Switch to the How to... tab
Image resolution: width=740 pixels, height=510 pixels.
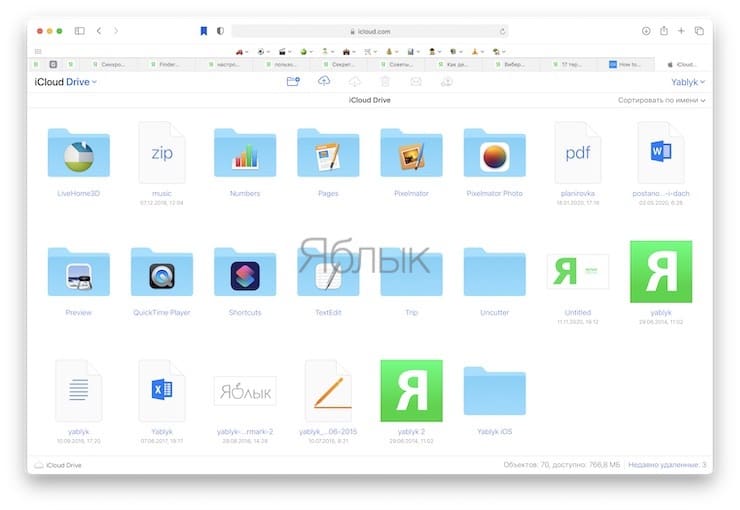(x=625, y=64)
